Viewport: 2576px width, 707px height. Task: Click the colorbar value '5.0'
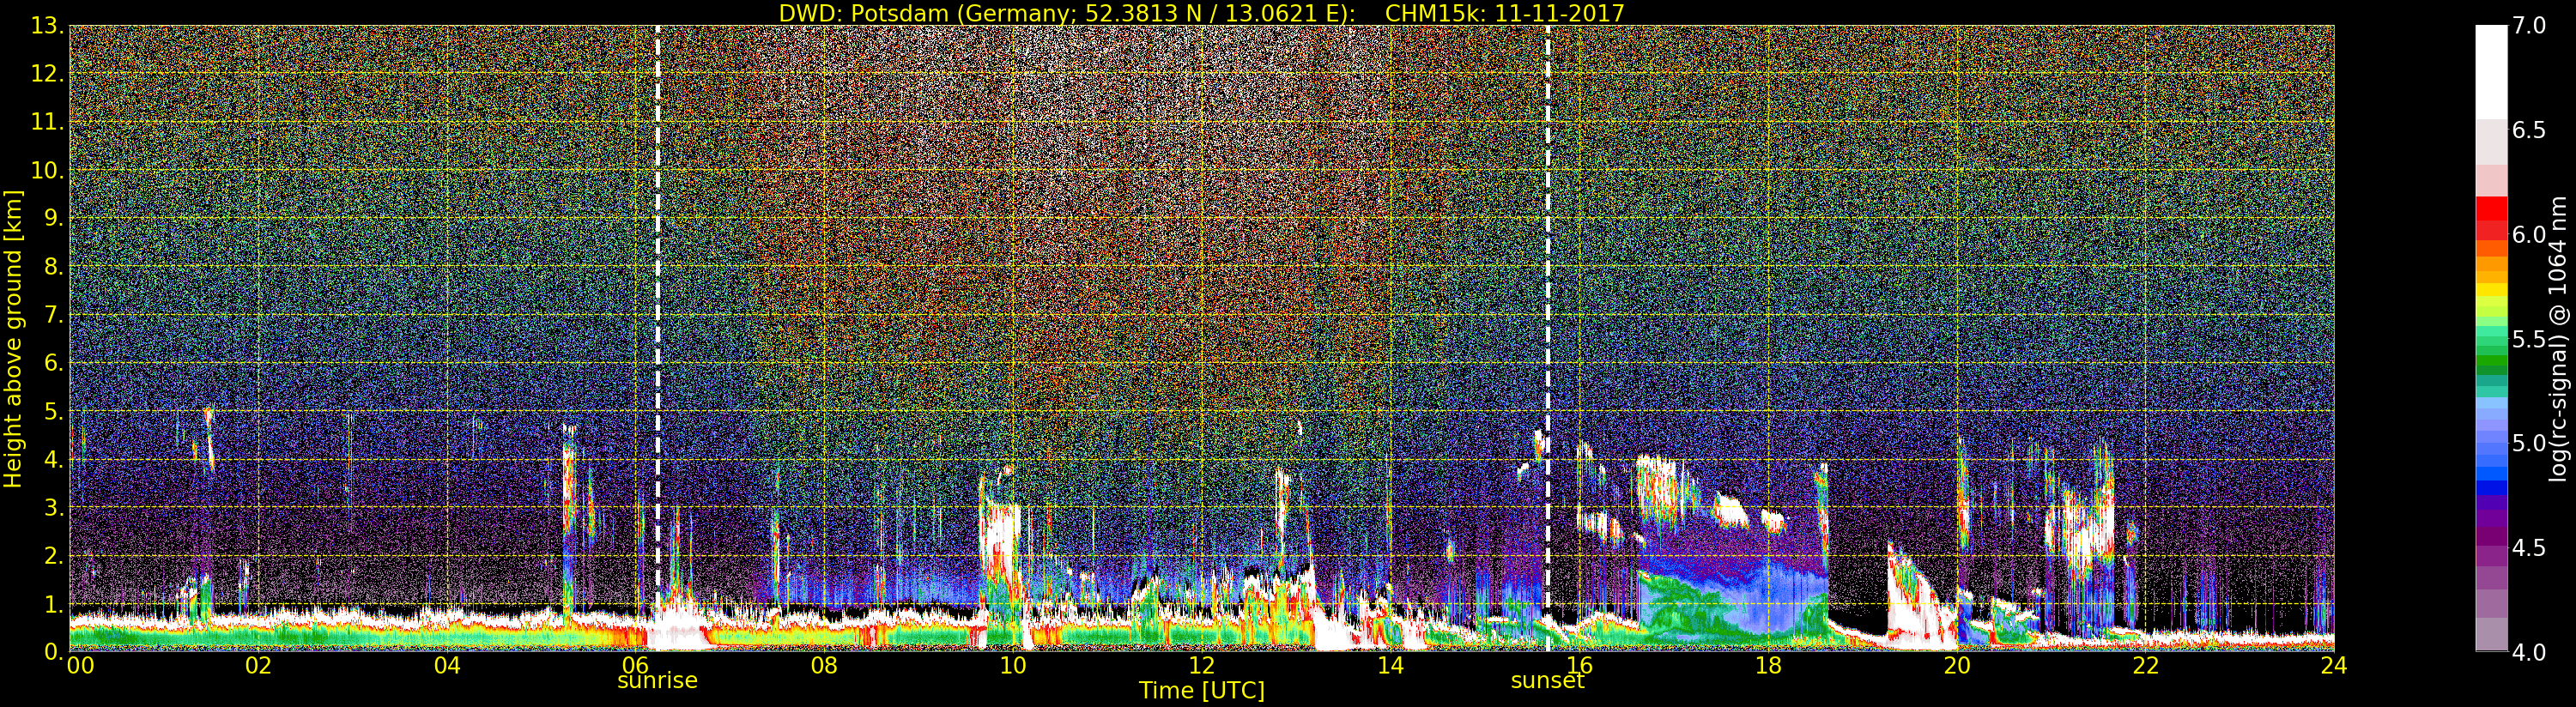pos(2529,443)
